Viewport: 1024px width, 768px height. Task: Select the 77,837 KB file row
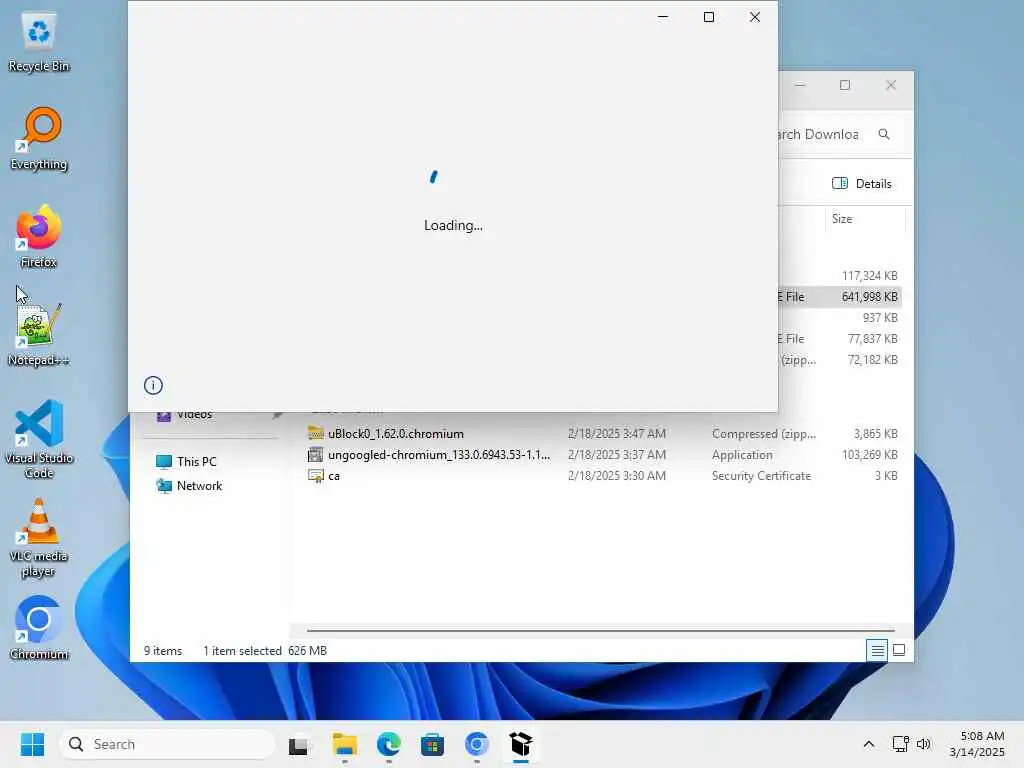pos(840,339)
